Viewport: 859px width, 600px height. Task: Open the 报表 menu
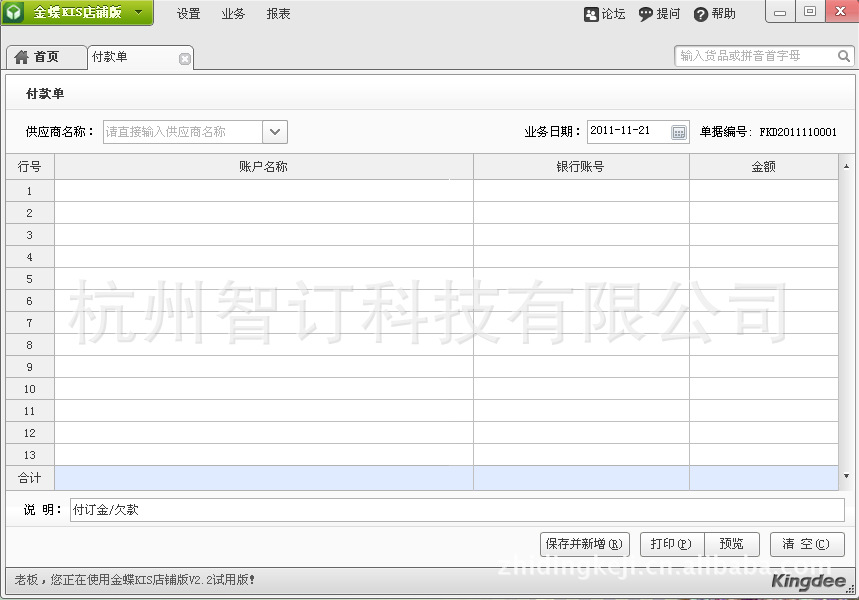279,14
